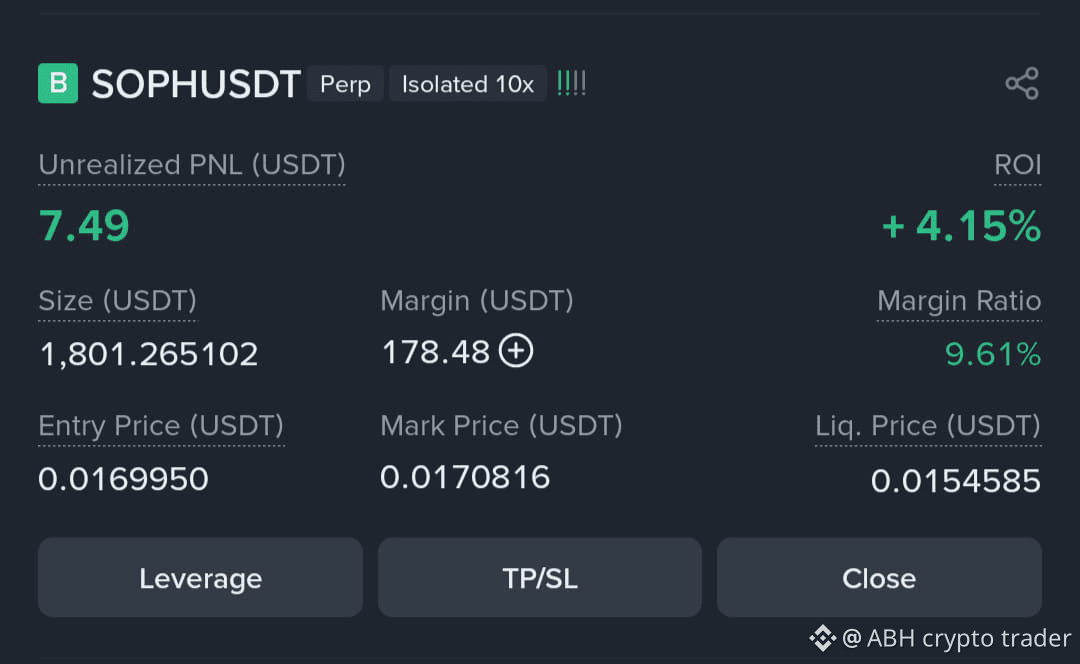Select the position size value 1,801.265102
This screenshot has width=1080, height=664.
148,353
